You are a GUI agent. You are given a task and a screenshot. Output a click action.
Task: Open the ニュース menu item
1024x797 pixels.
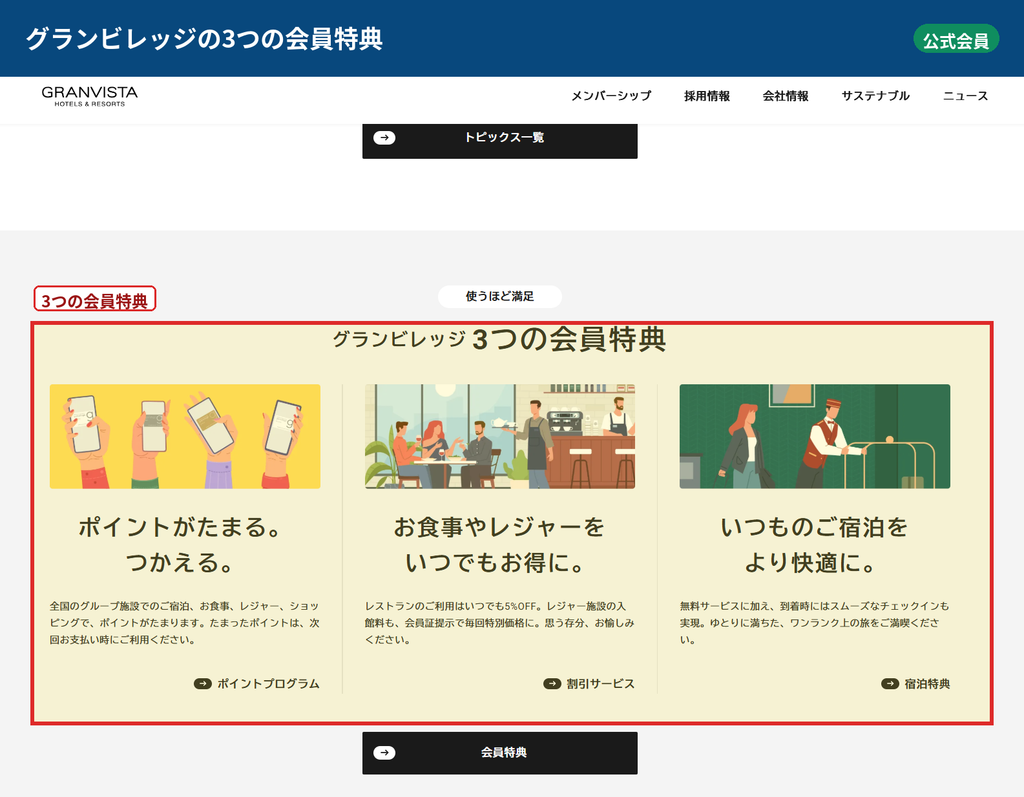pos(965,96)
